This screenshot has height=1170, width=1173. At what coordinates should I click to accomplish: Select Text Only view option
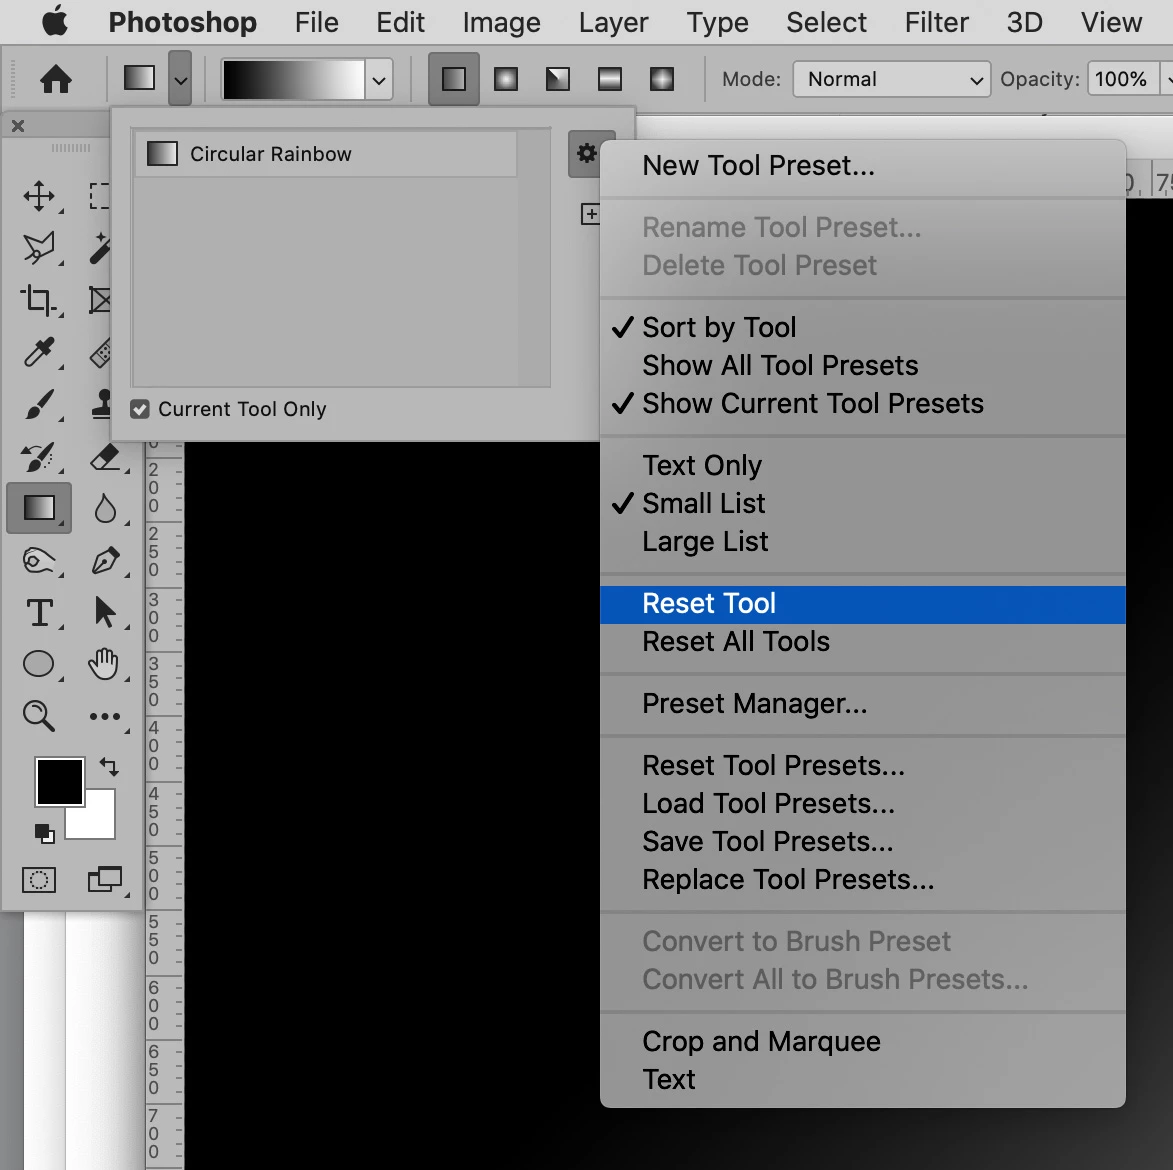coord(863,466)
